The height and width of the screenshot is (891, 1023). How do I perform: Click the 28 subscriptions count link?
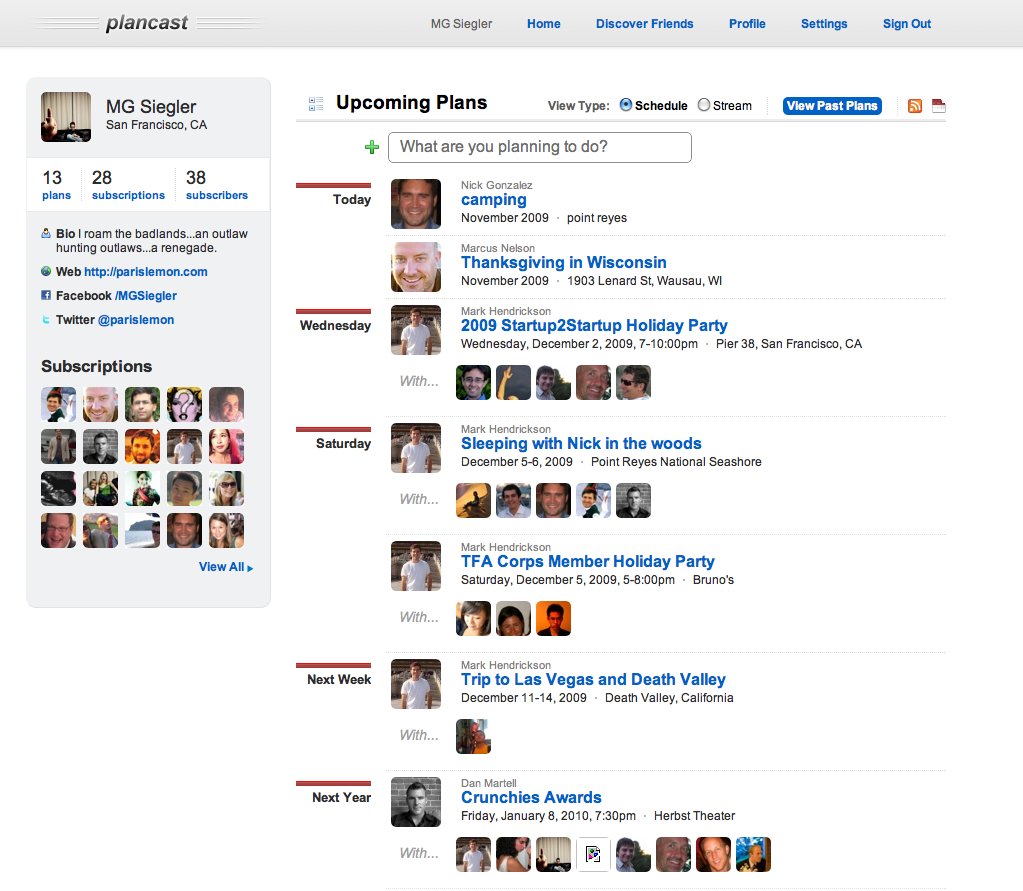point(128,186)
